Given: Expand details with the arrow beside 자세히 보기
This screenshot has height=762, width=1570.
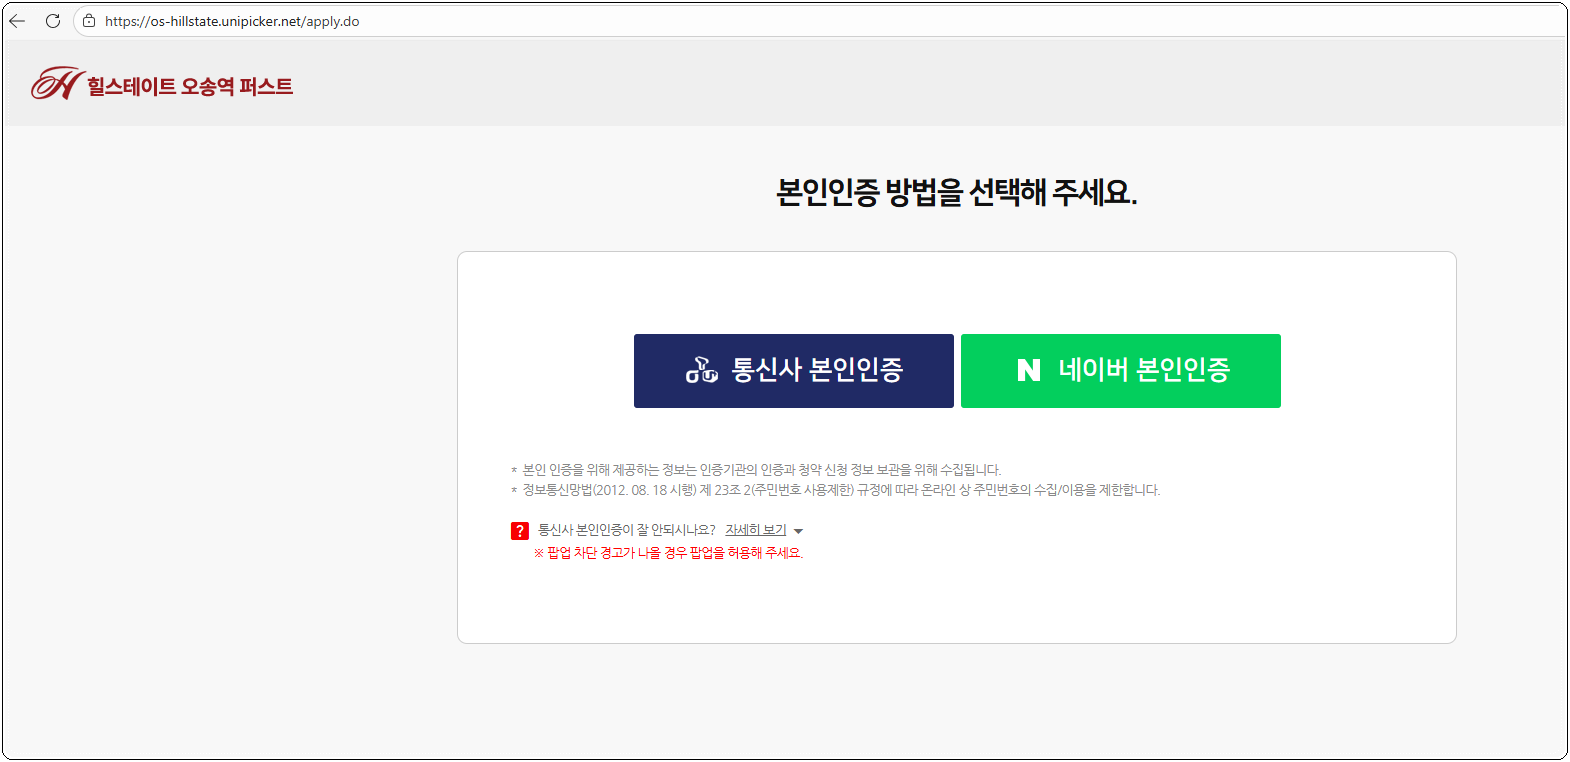Looking at the screenshot, I should [798, 531].
